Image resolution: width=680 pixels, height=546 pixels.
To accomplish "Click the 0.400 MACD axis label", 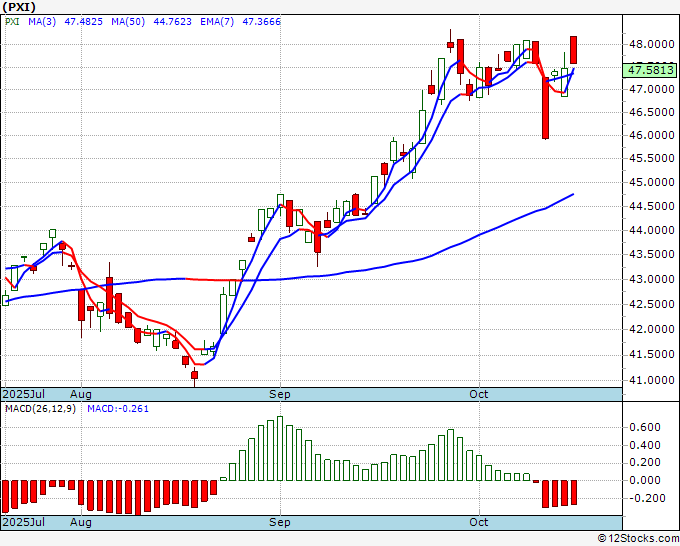I will pos(645,445).
